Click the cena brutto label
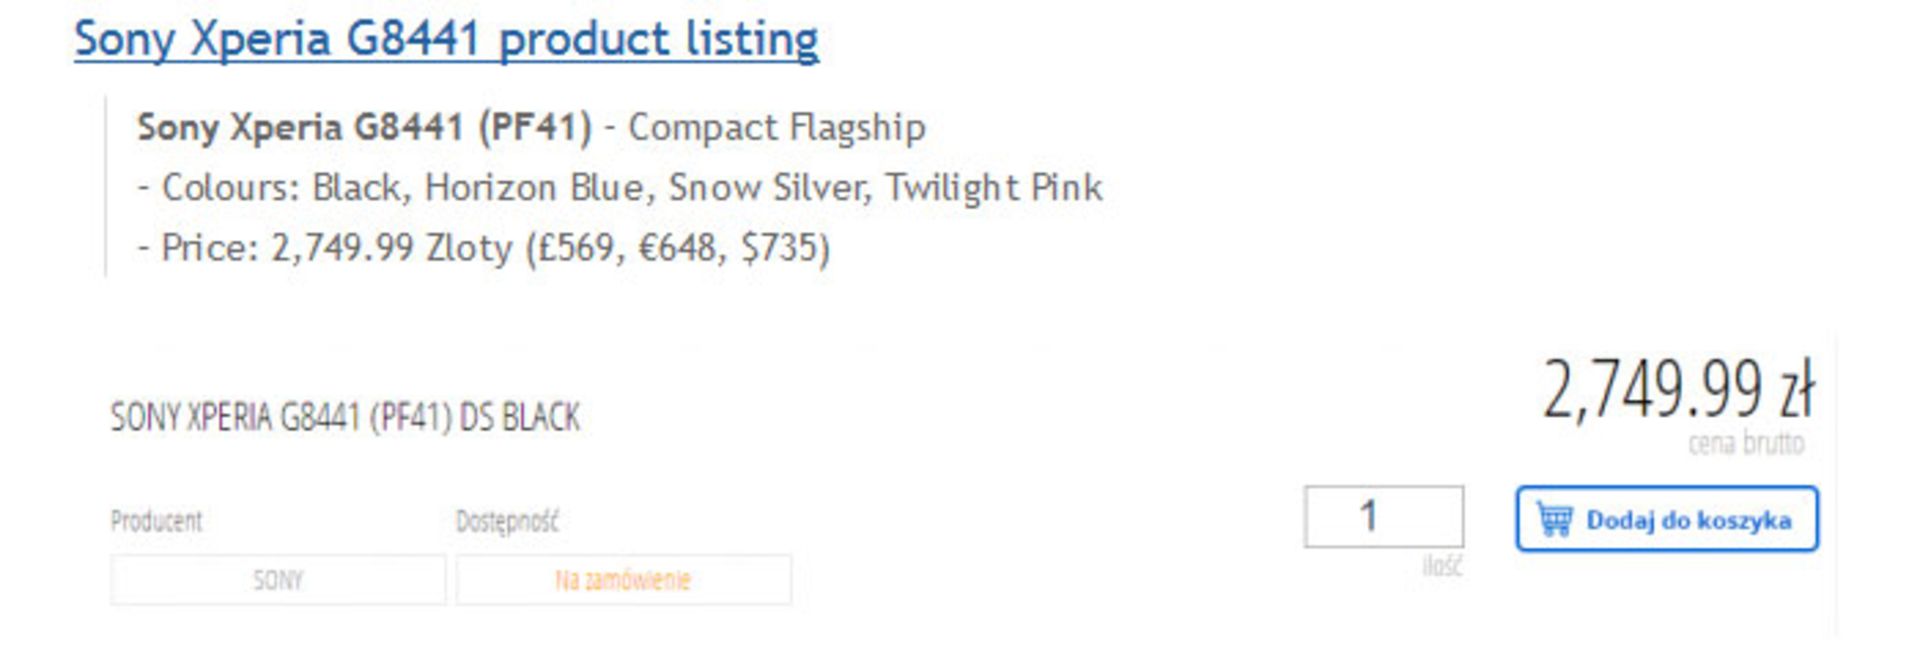Viewport: 1920px width, 658px height. 1746,443
